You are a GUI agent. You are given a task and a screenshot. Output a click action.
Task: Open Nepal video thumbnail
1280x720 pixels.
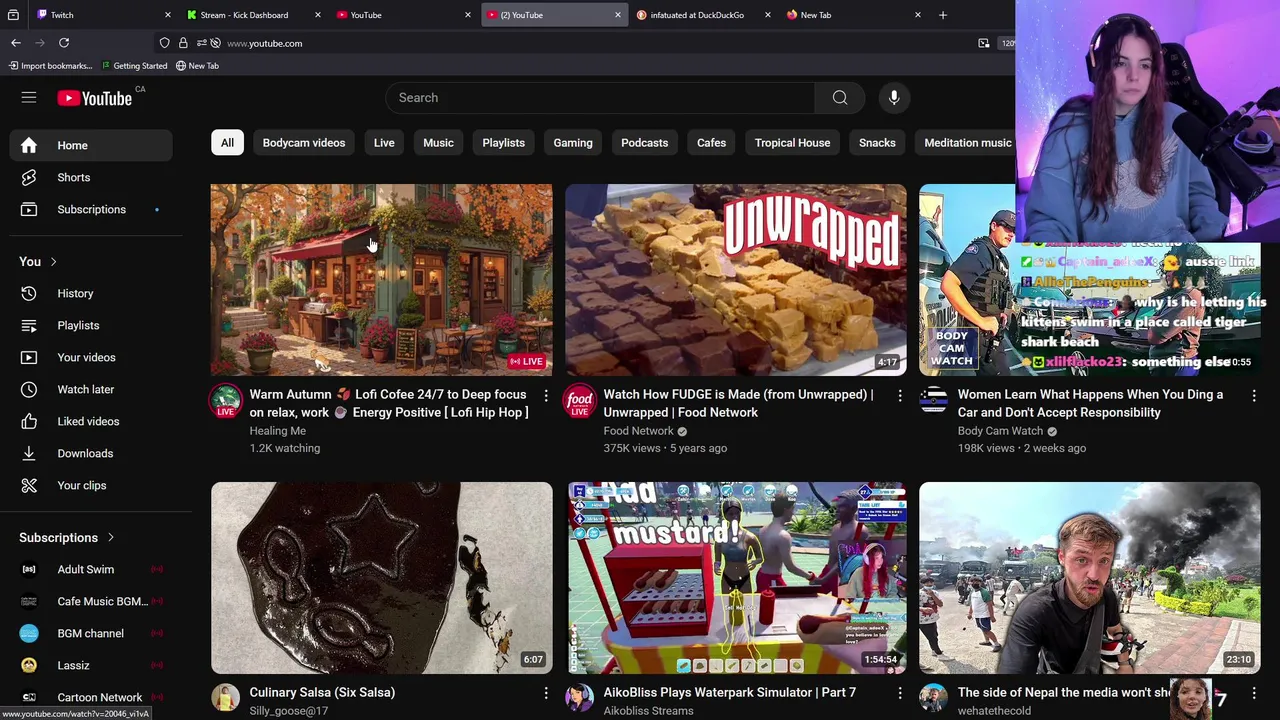(1090, 577)
